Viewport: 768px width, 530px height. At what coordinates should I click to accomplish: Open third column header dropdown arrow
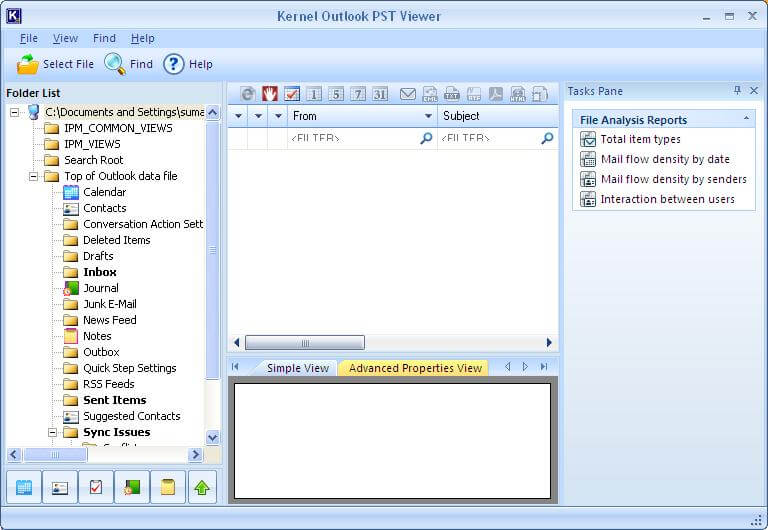pyautogui.click(x=278, y=116)
